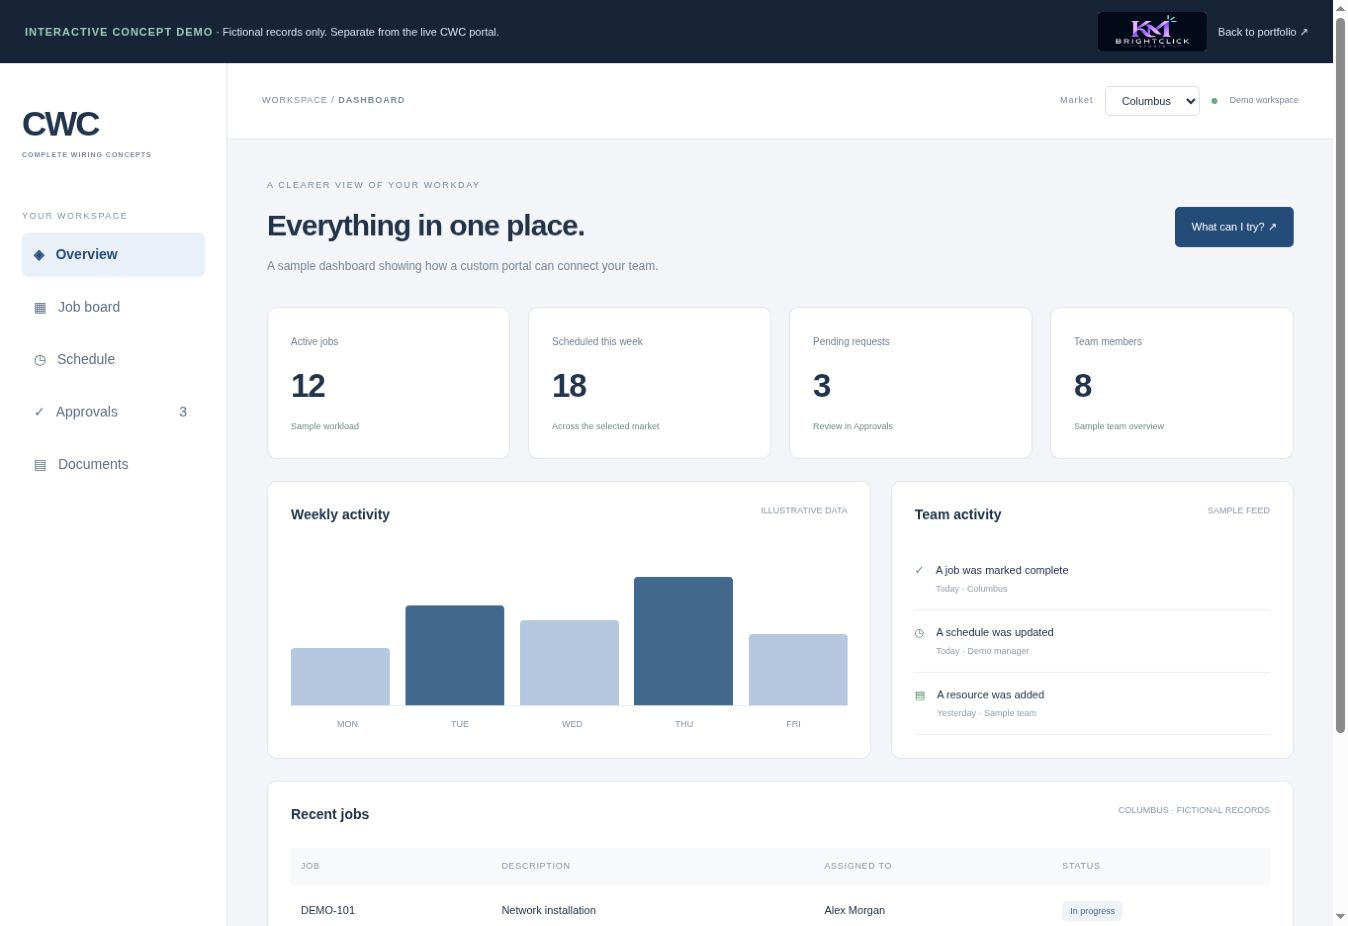The width and height of the screenshot is (1348, 926).
Task: Click the 'What can I try?' button
Action: [x=1234, y=227]
